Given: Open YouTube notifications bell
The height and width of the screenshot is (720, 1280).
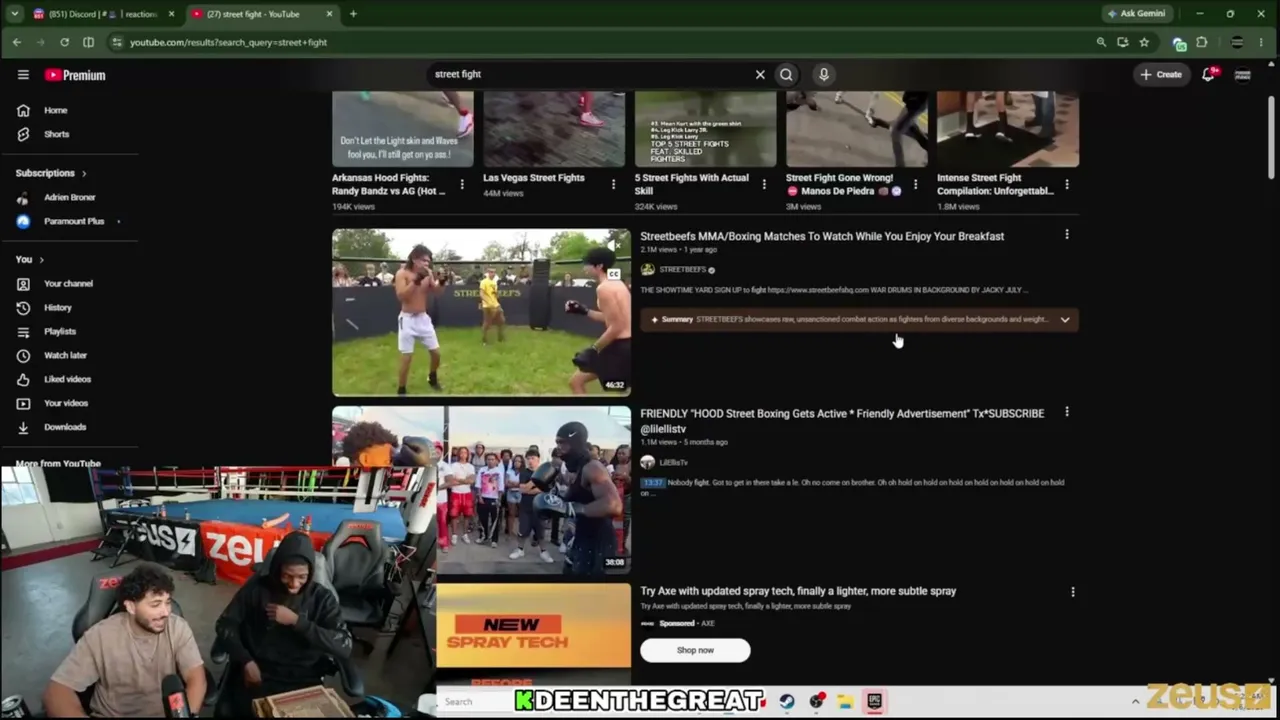Looking at the screenshot, I should click(x=1209, y=74).
